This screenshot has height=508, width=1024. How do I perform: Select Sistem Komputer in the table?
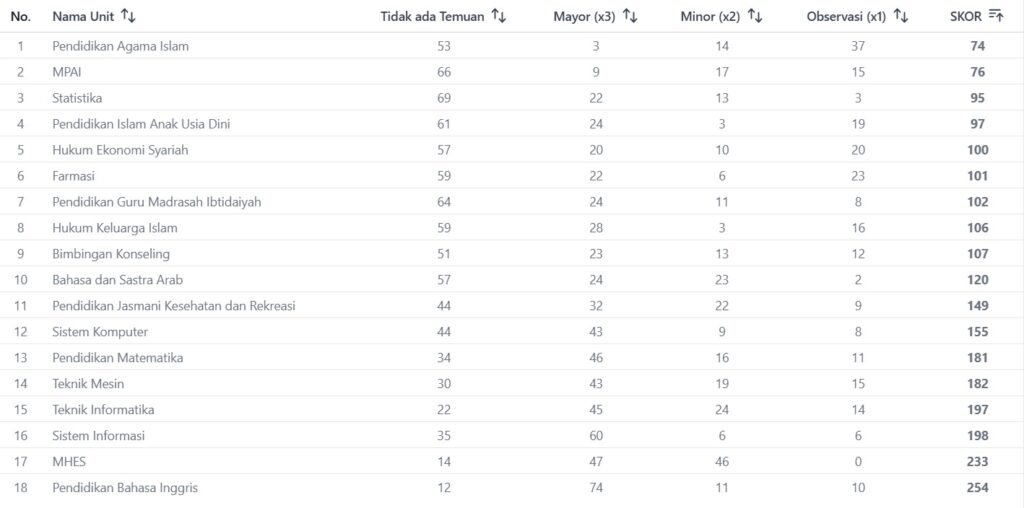tap(100, 332)
